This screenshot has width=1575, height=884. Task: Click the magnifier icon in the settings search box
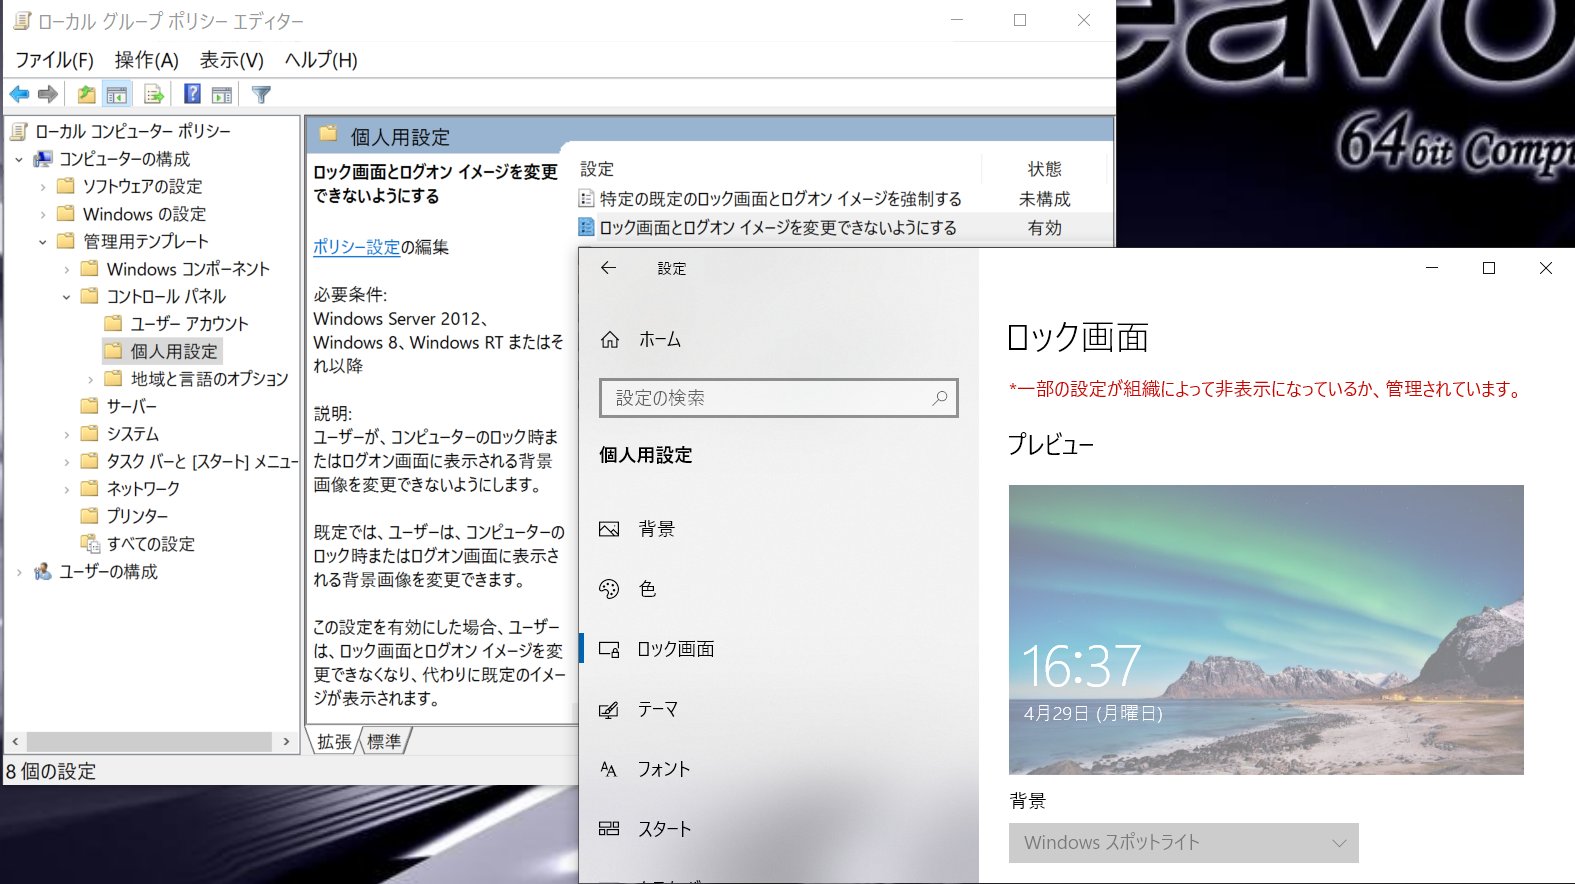pos(940,398)
